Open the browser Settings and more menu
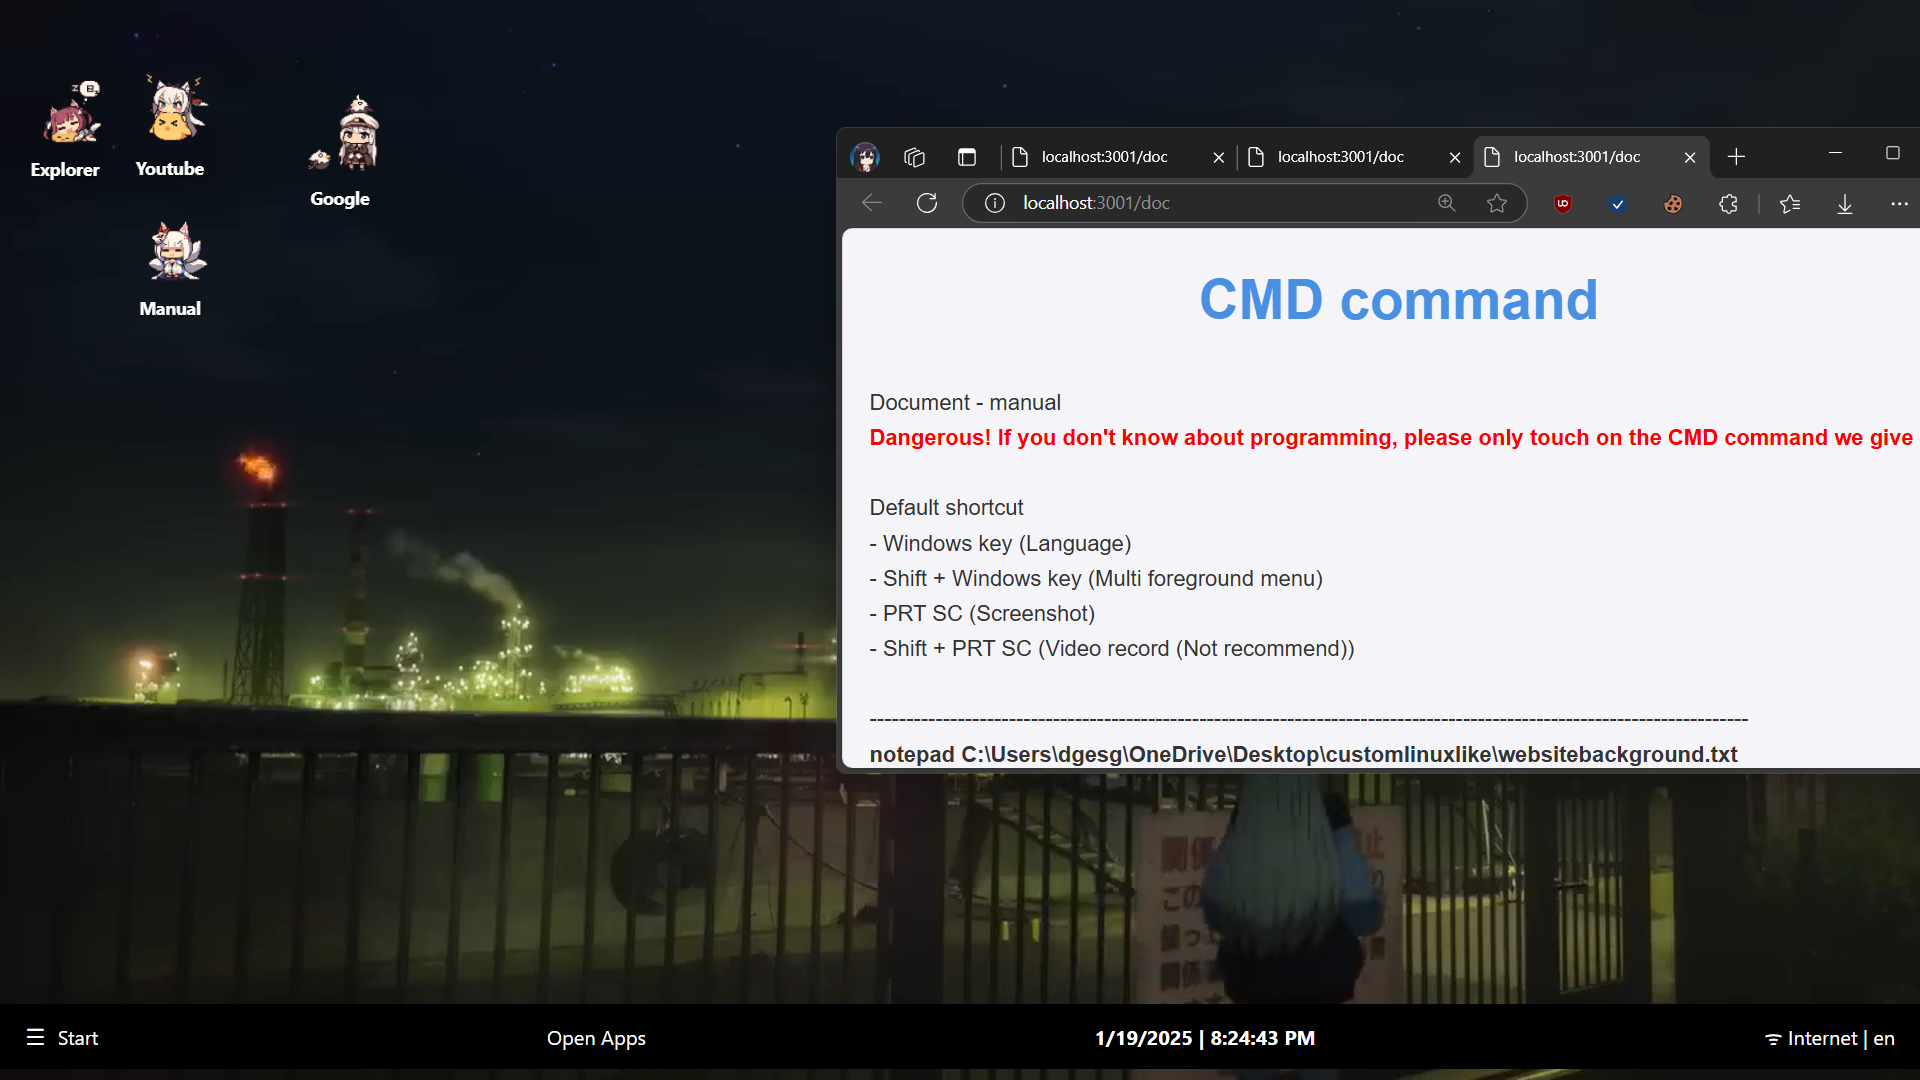 coord(1899,204)
